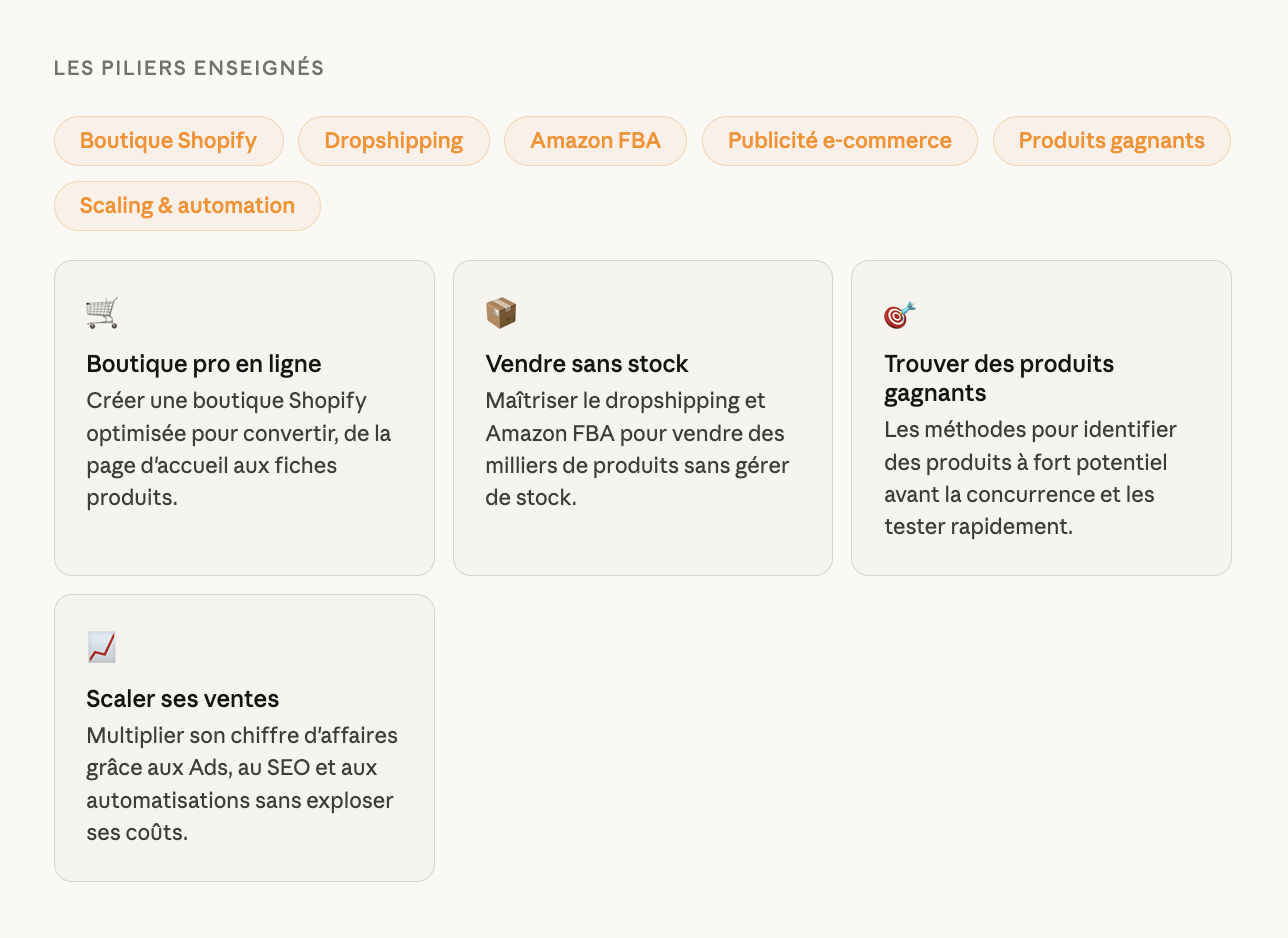
Task: Click the Ads and SEO description text
Action: [x=242, y=784]
